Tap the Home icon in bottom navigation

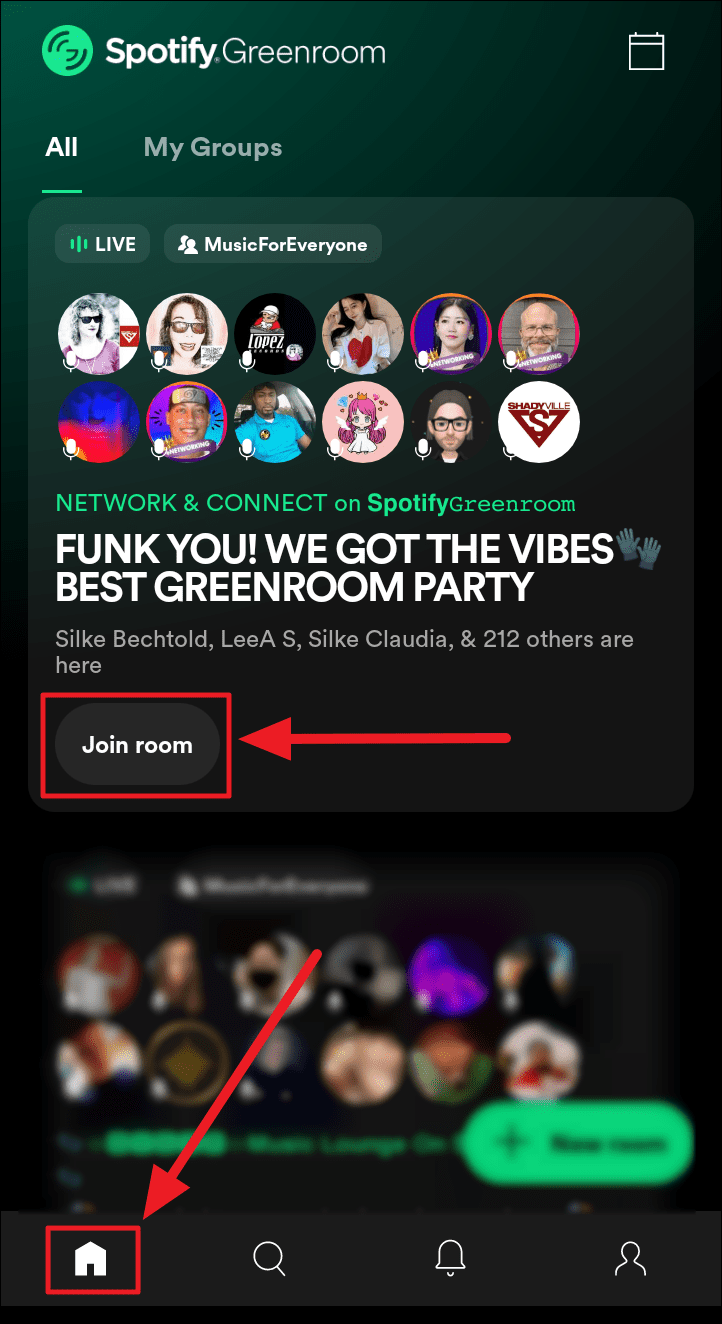click(x=91, y=1257)
